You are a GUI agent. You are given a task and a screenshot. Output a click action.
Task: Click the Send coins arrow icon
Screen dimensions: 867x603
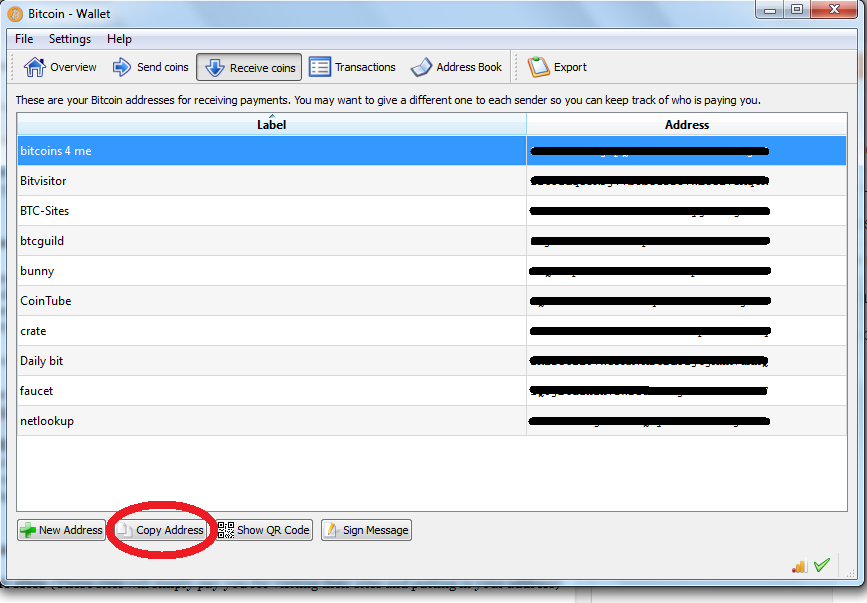122,67
